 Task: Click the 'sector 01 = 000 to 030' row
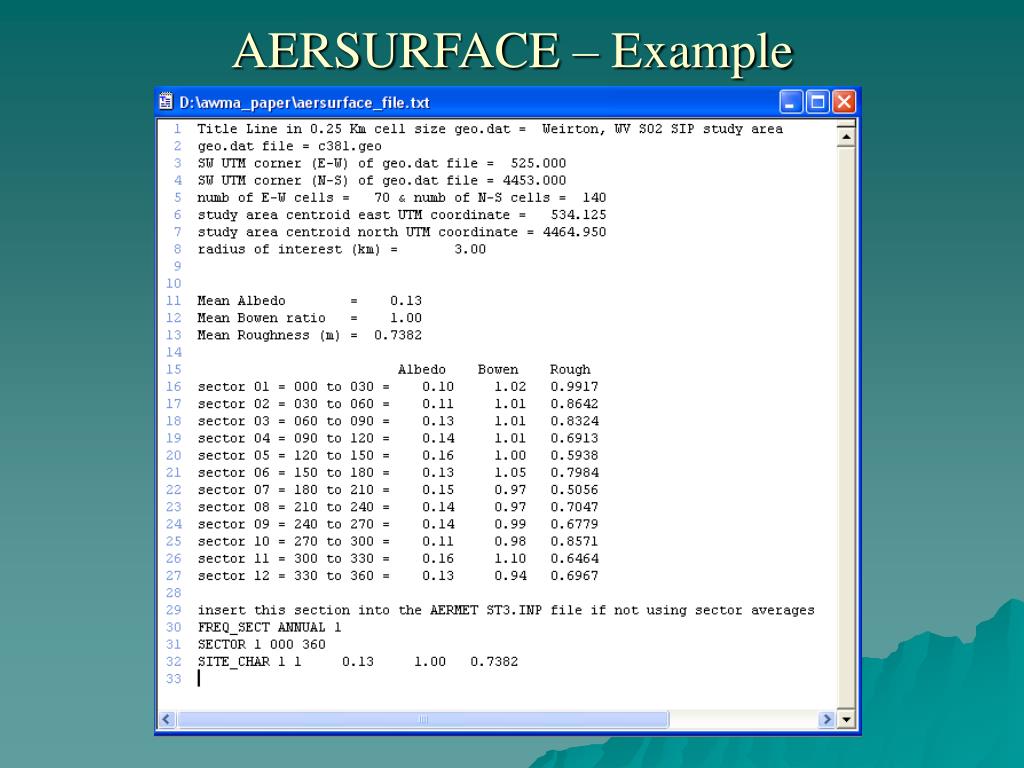pyautogui.click(x=398, y=387)
